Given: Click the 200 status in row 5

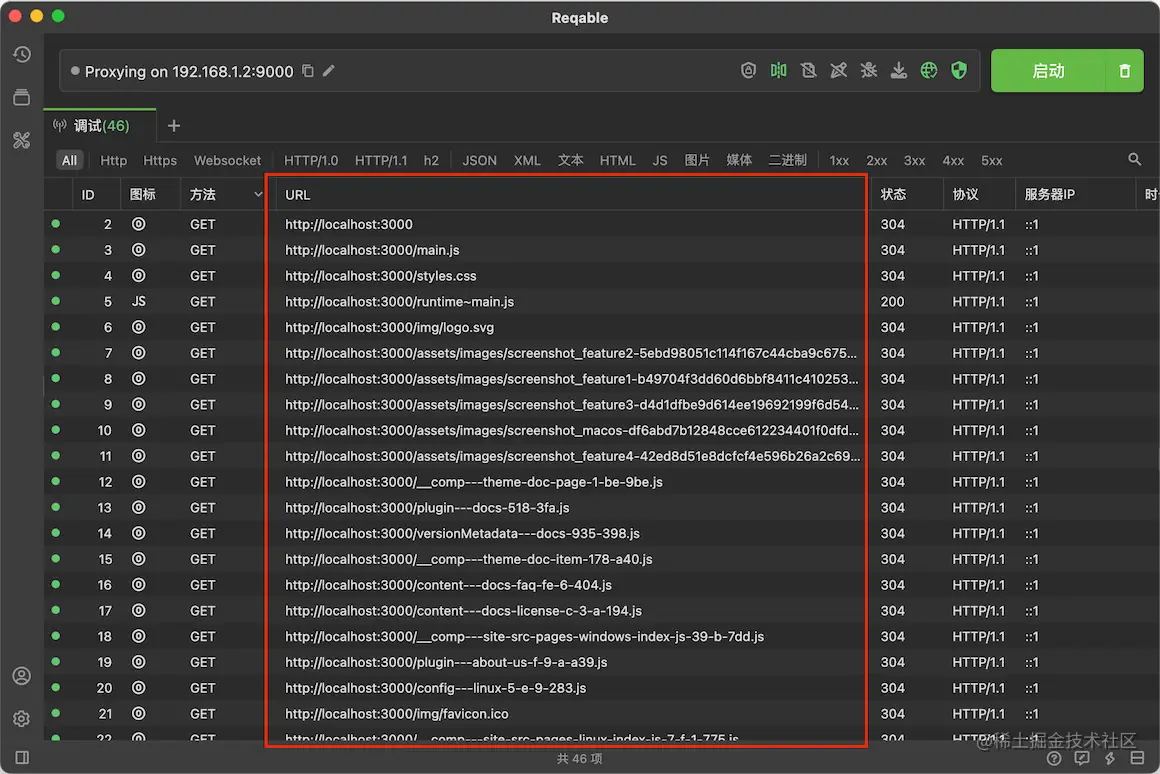Looking at the screenshot, I should [892, 302].
